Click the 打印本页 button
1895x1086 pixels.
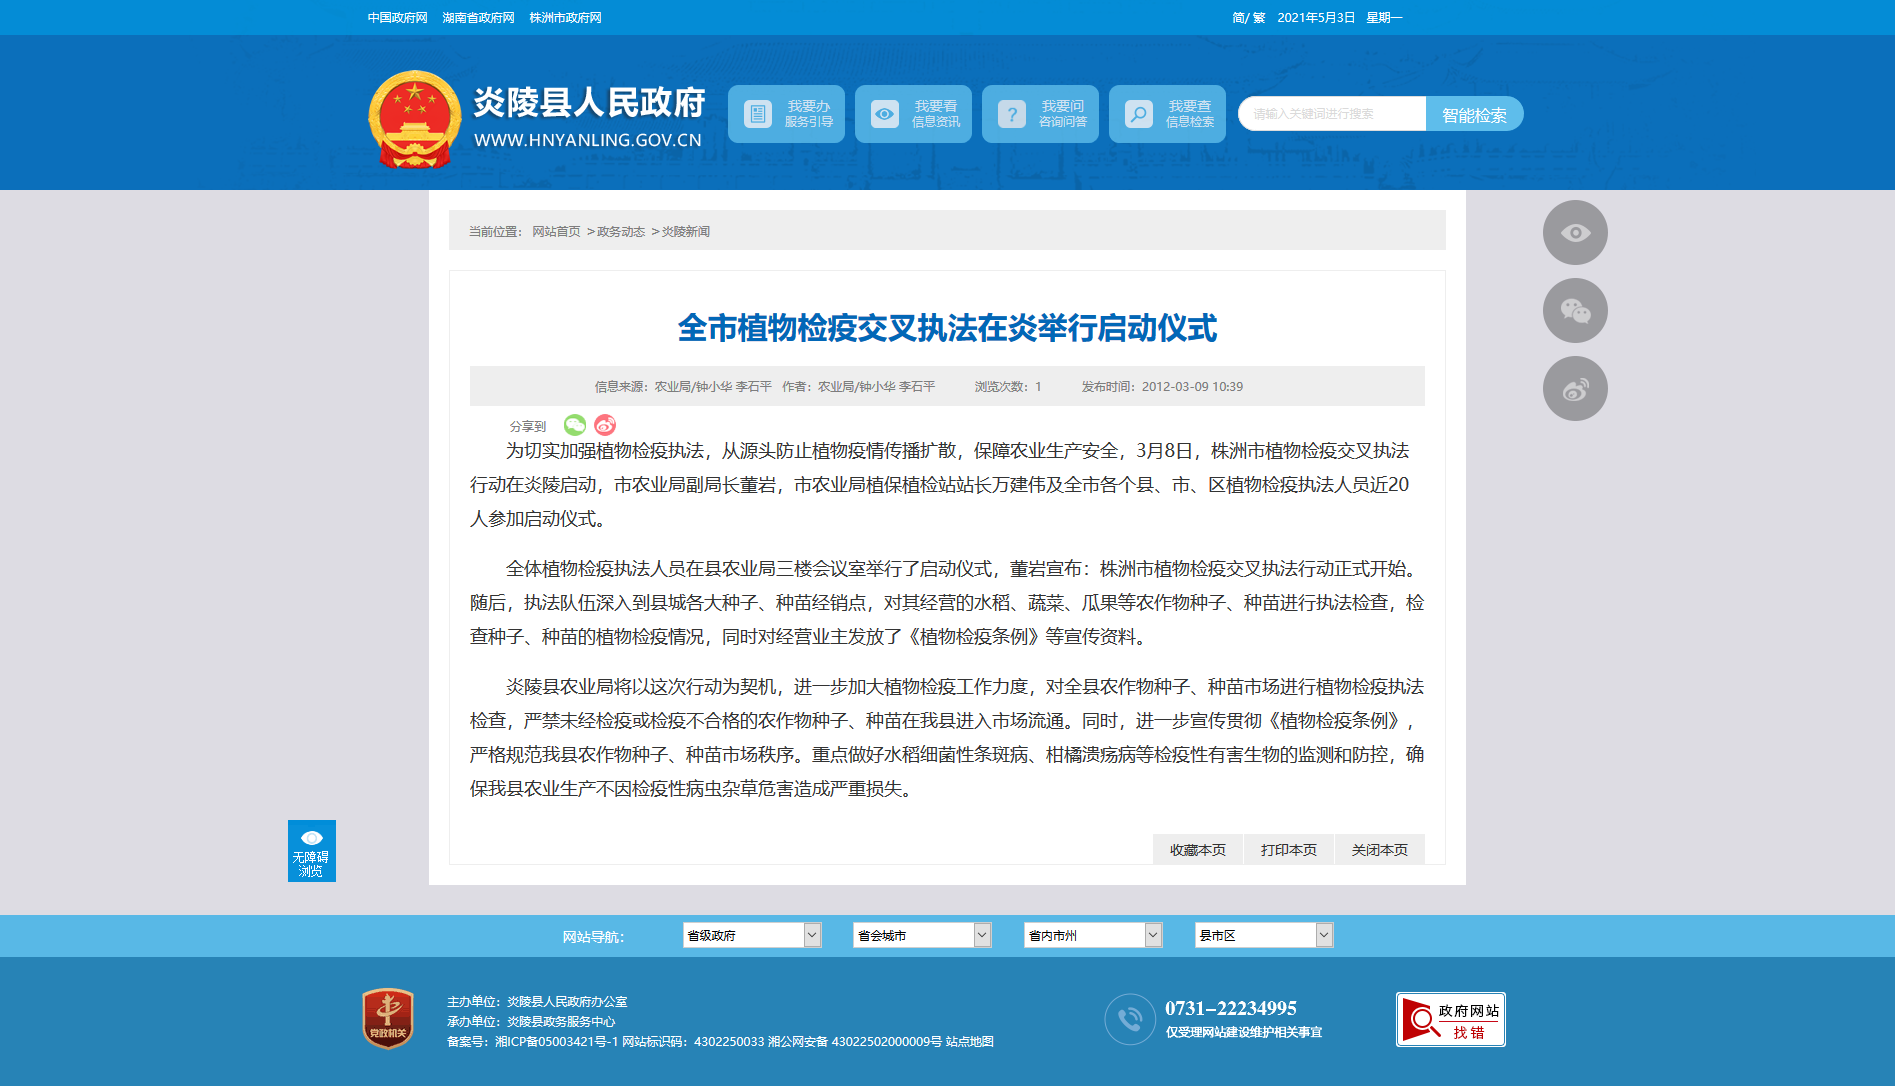1288,850
